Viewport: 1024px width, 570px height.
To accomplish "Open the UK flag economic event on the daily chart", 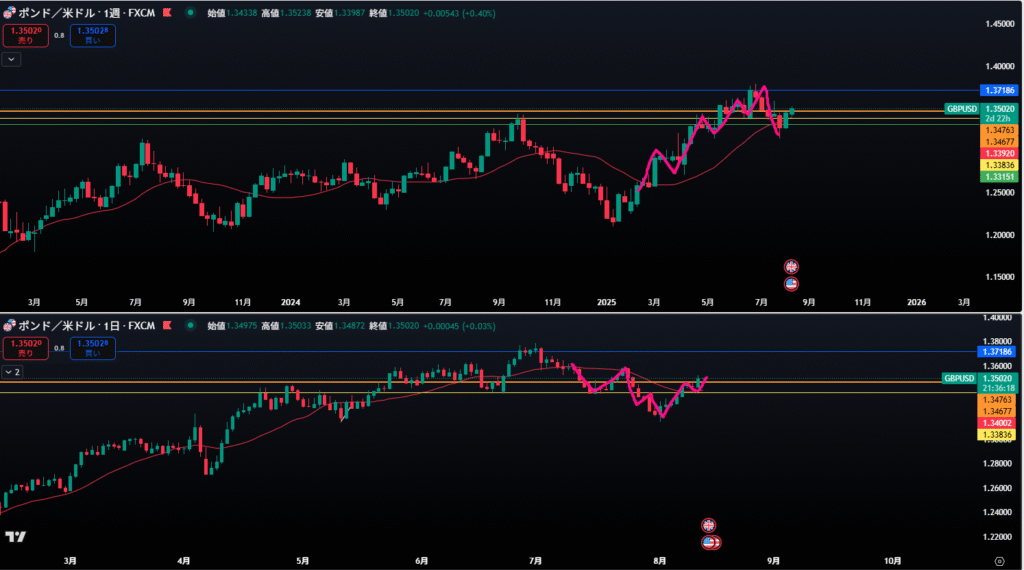I will click(x=709, y=525).
